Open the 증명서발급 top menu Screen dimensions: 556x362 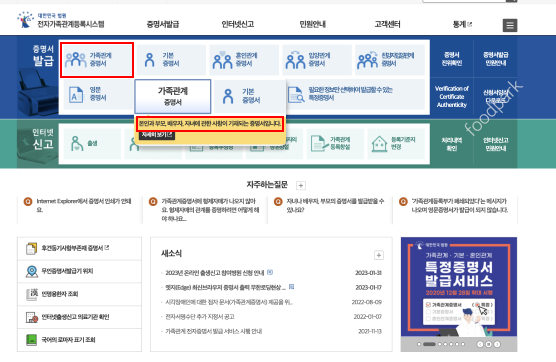tap(163, 24)
